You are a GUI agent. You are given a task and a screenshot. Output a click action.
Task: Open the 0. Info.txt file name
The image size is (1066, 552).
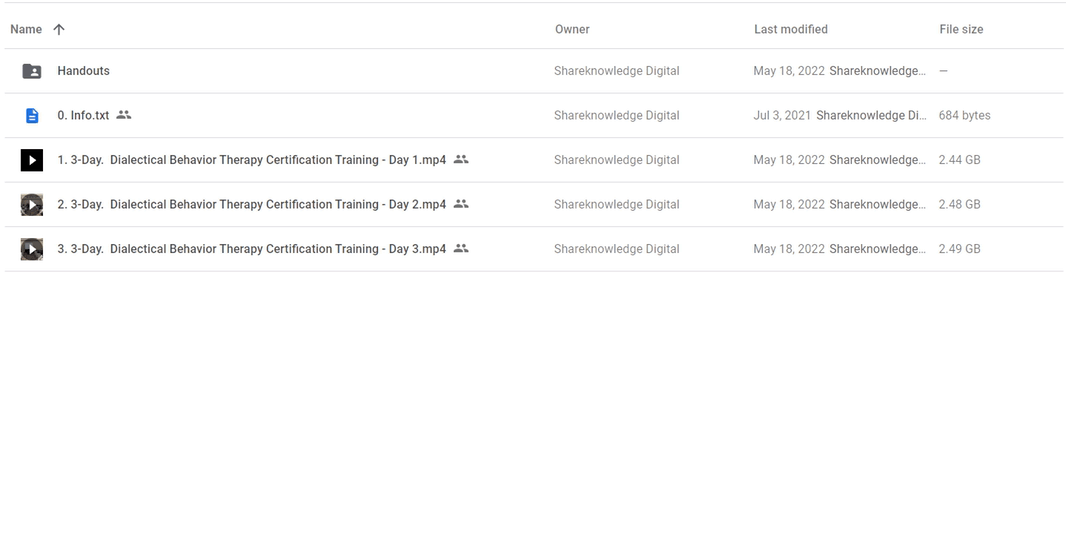tap(83, 116)
